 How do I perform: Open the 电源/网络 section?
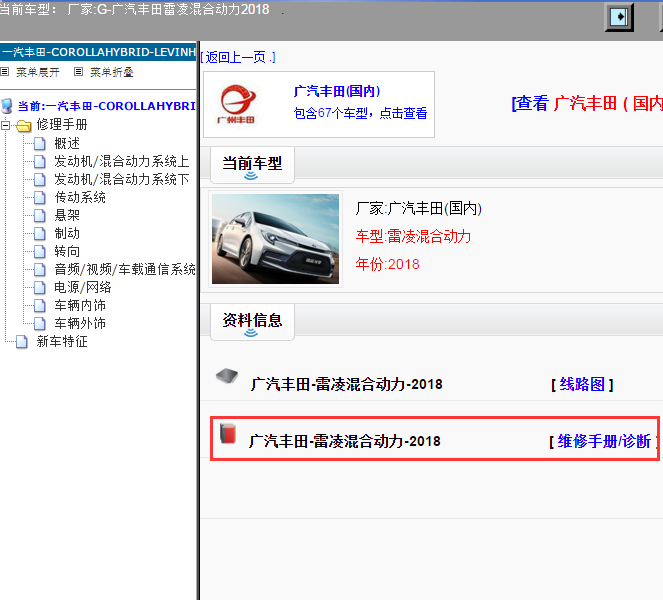click(83, 288)
